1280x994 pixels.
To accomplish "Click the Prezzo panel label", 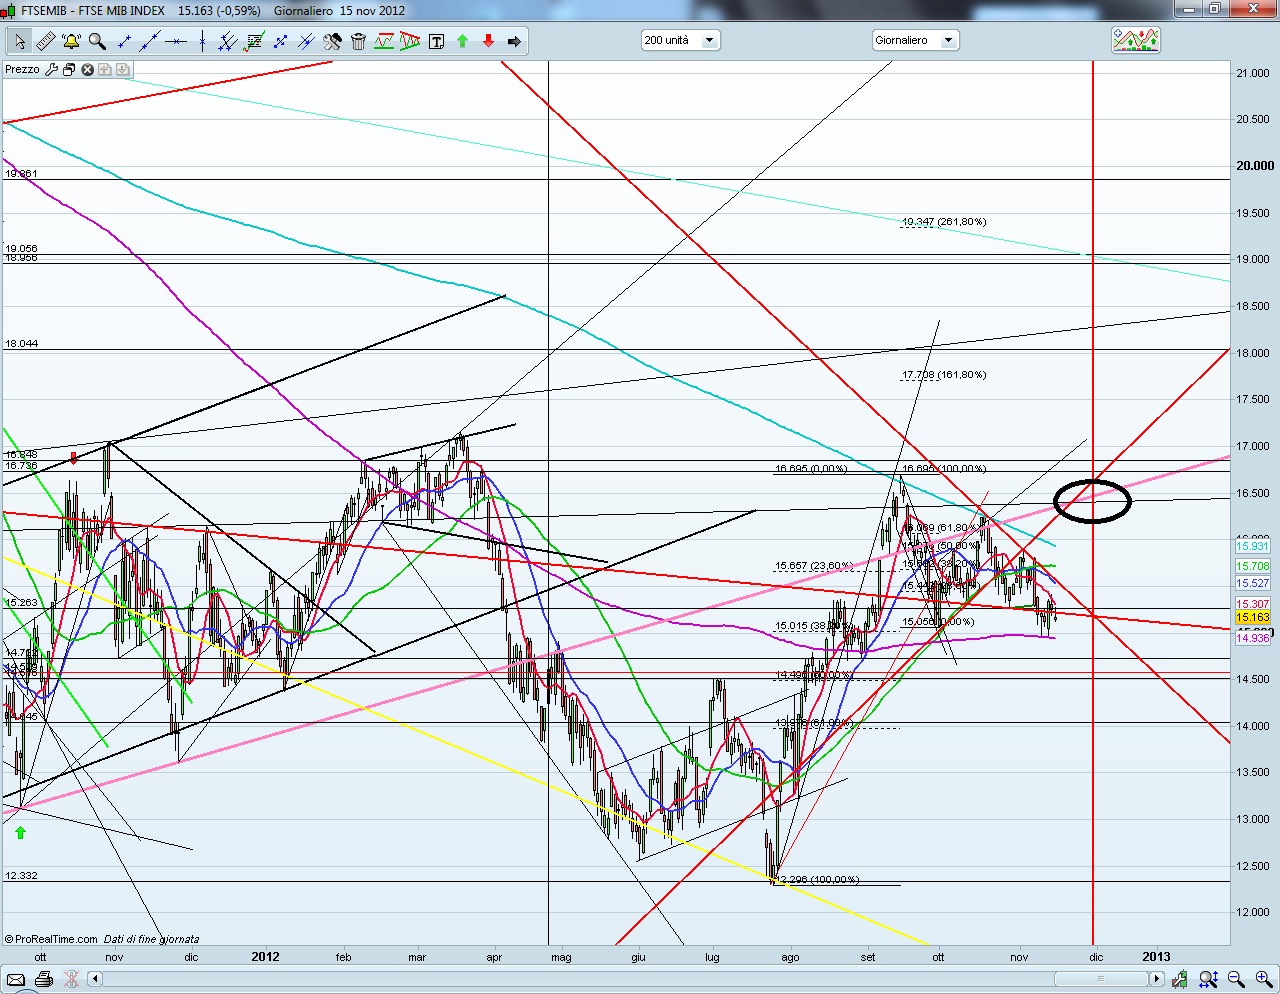I will [23, 69].
